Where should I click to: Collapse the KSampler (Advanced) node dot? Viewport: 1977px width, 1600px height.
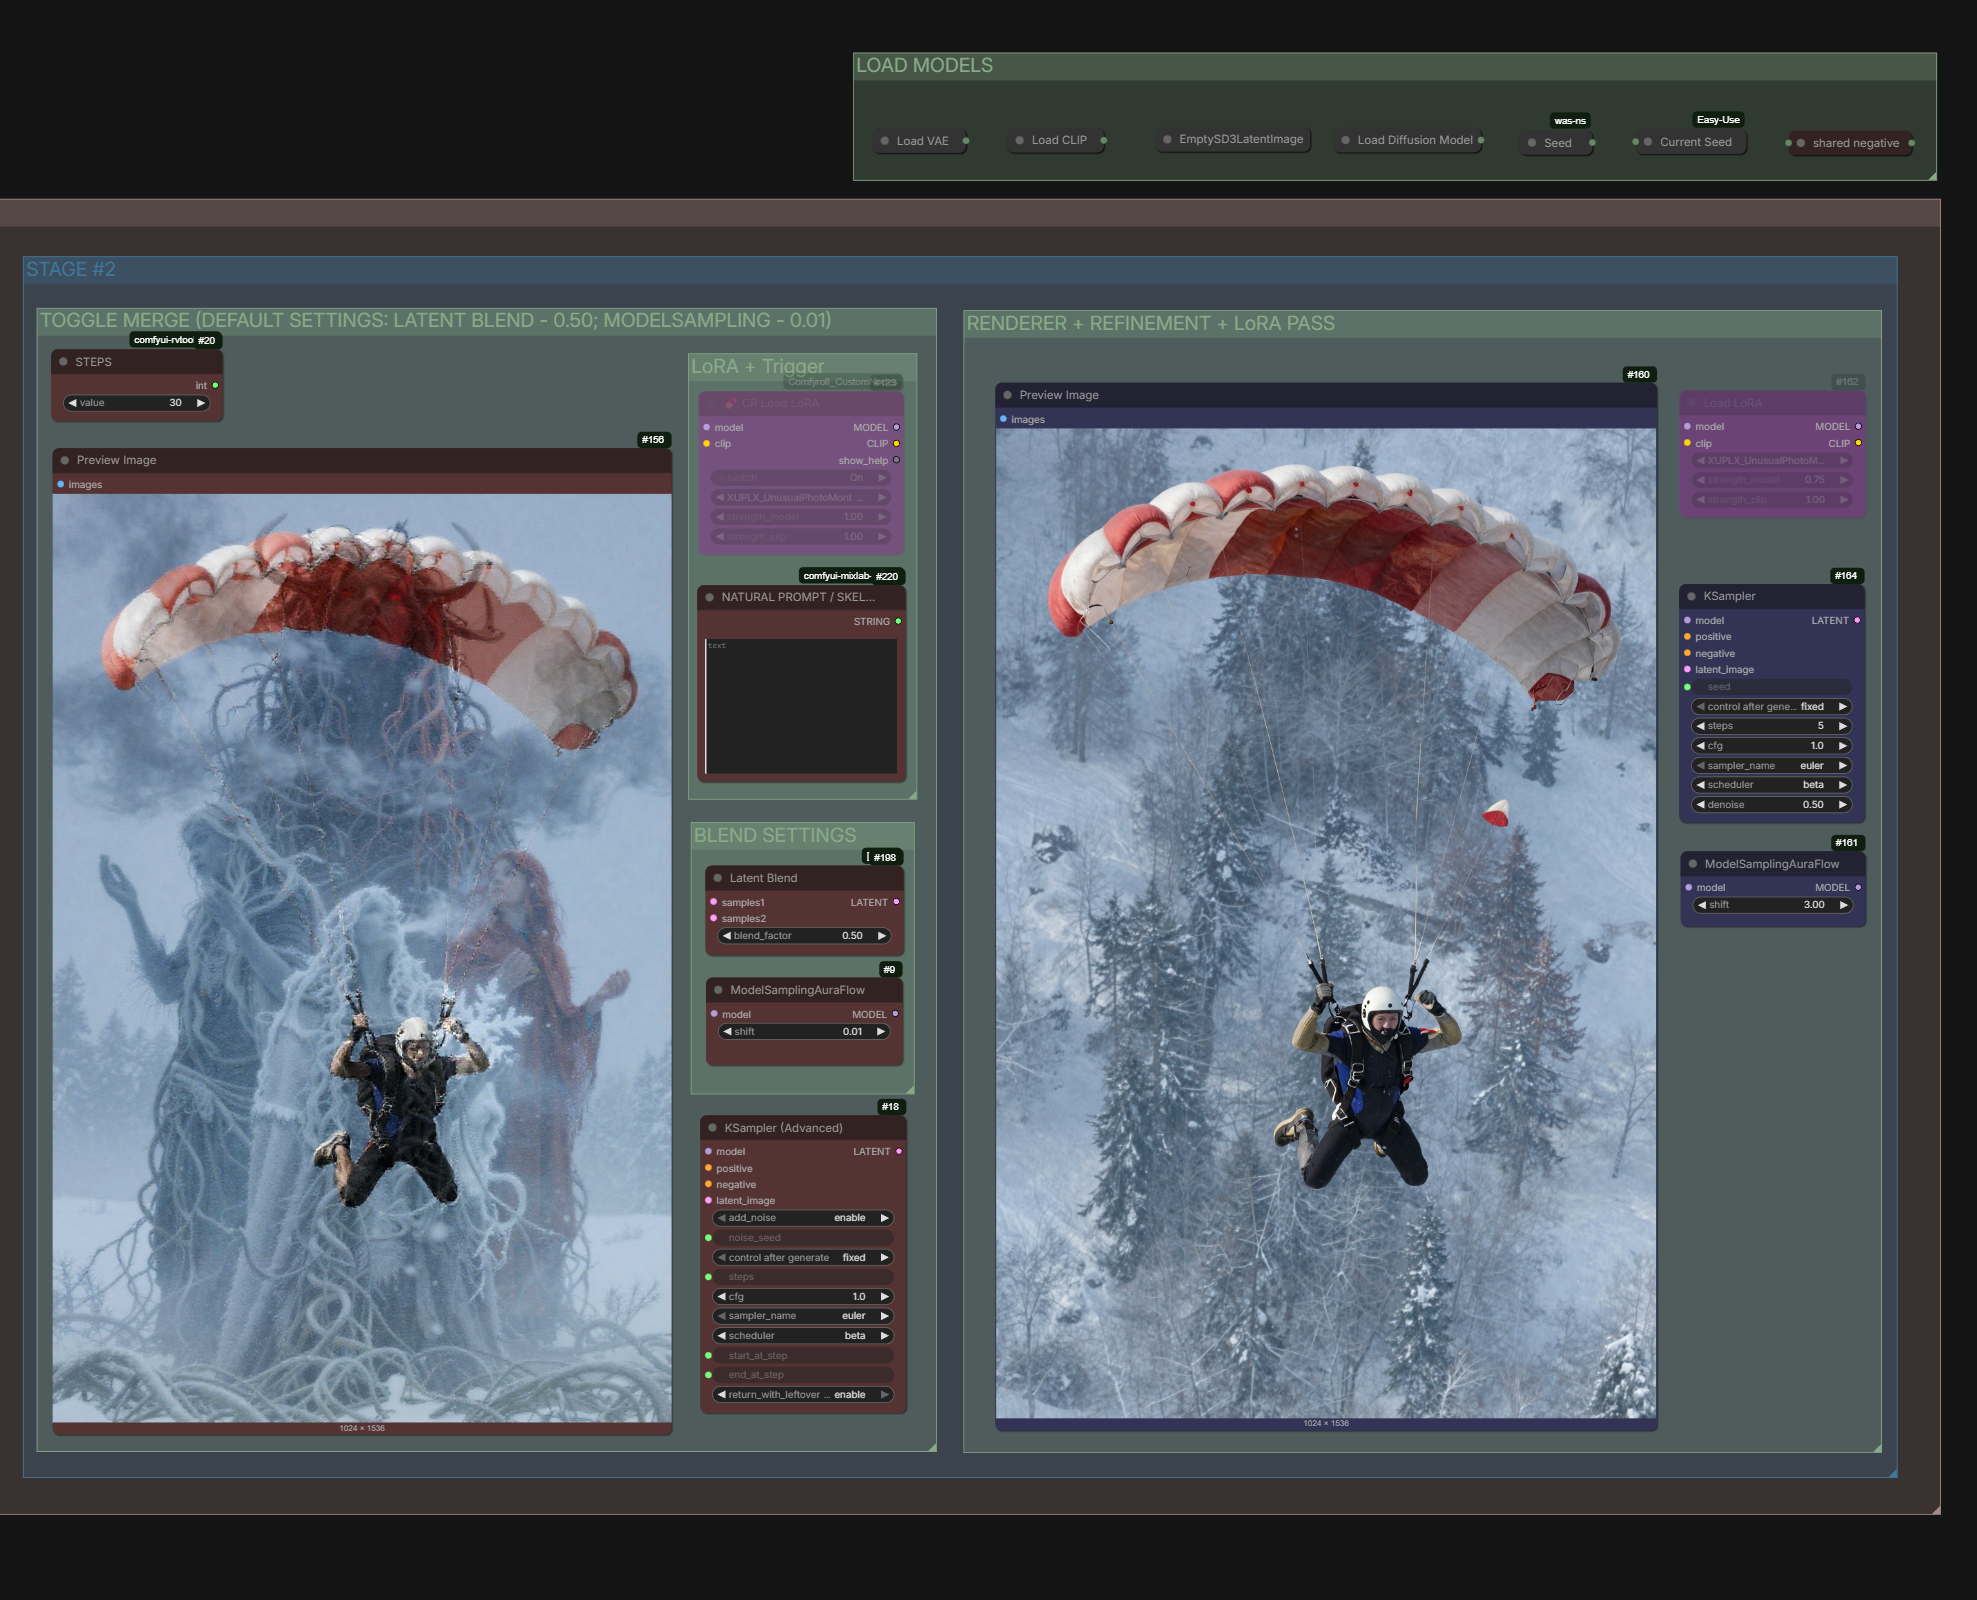pos(713,1128)
